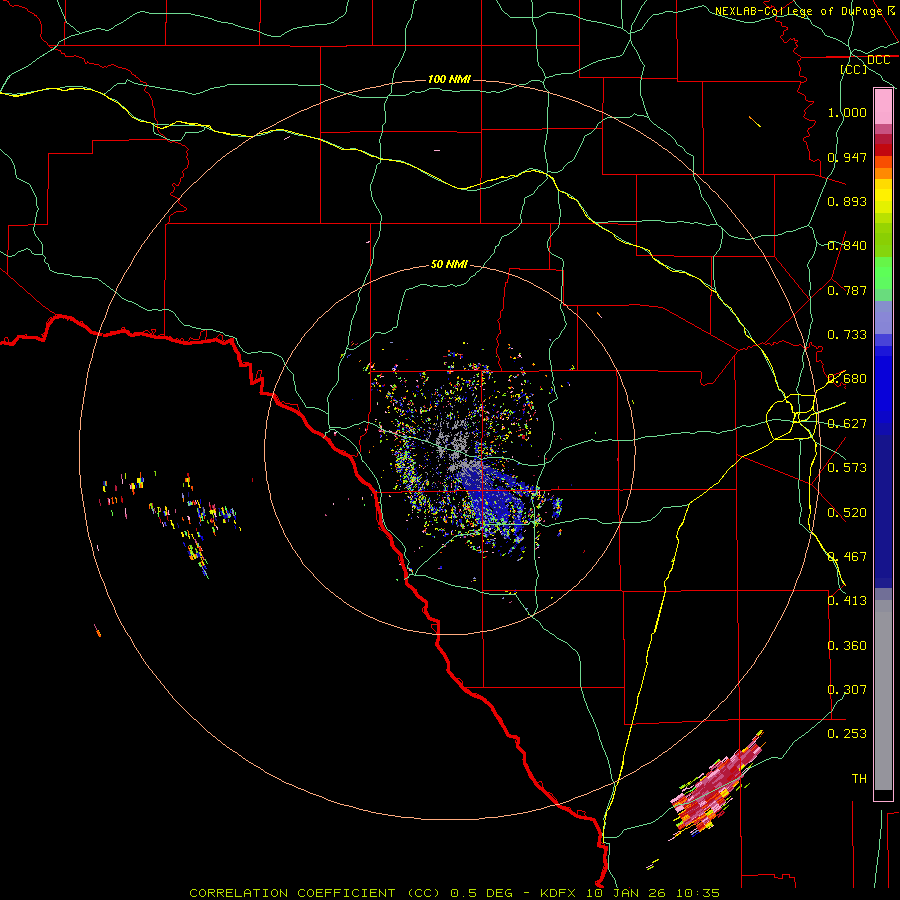The image size is (900, 900).
Task: Click the yellow highway loop on the east side
Action: point(792,417)
